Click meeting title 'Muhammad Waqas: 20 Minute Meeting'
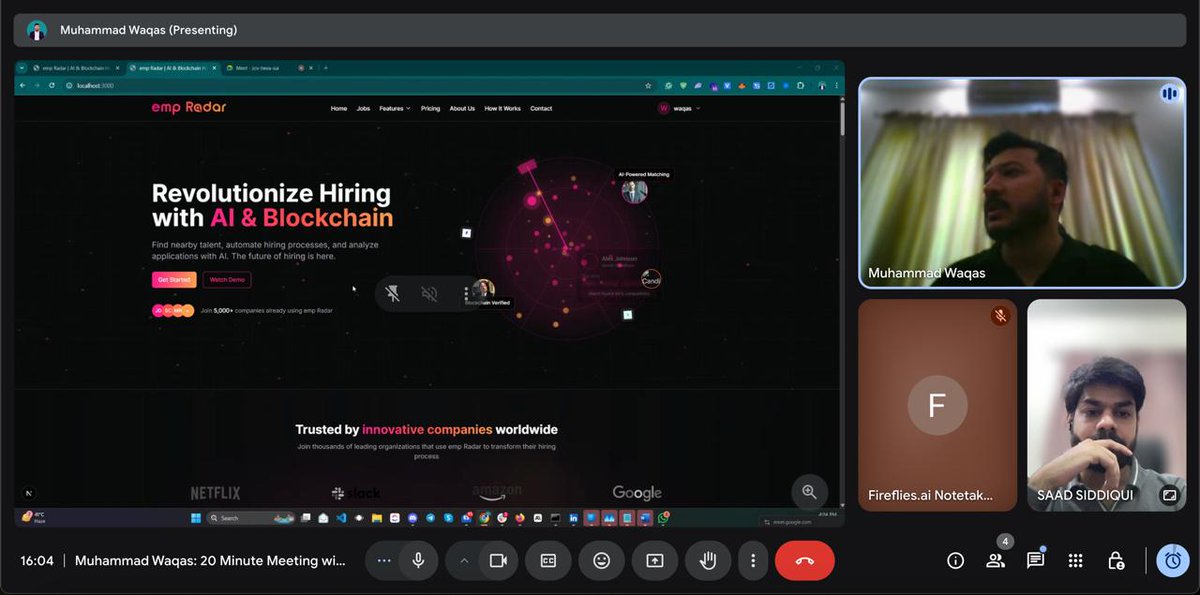This screenshot has height=595, width=1200. (210, 561)
